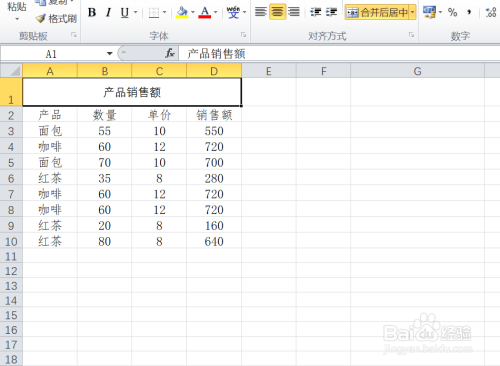The width and height of the screenshot is (500, 366).
Task: Open 字体 dialog launcher
Action: [244, 35]
